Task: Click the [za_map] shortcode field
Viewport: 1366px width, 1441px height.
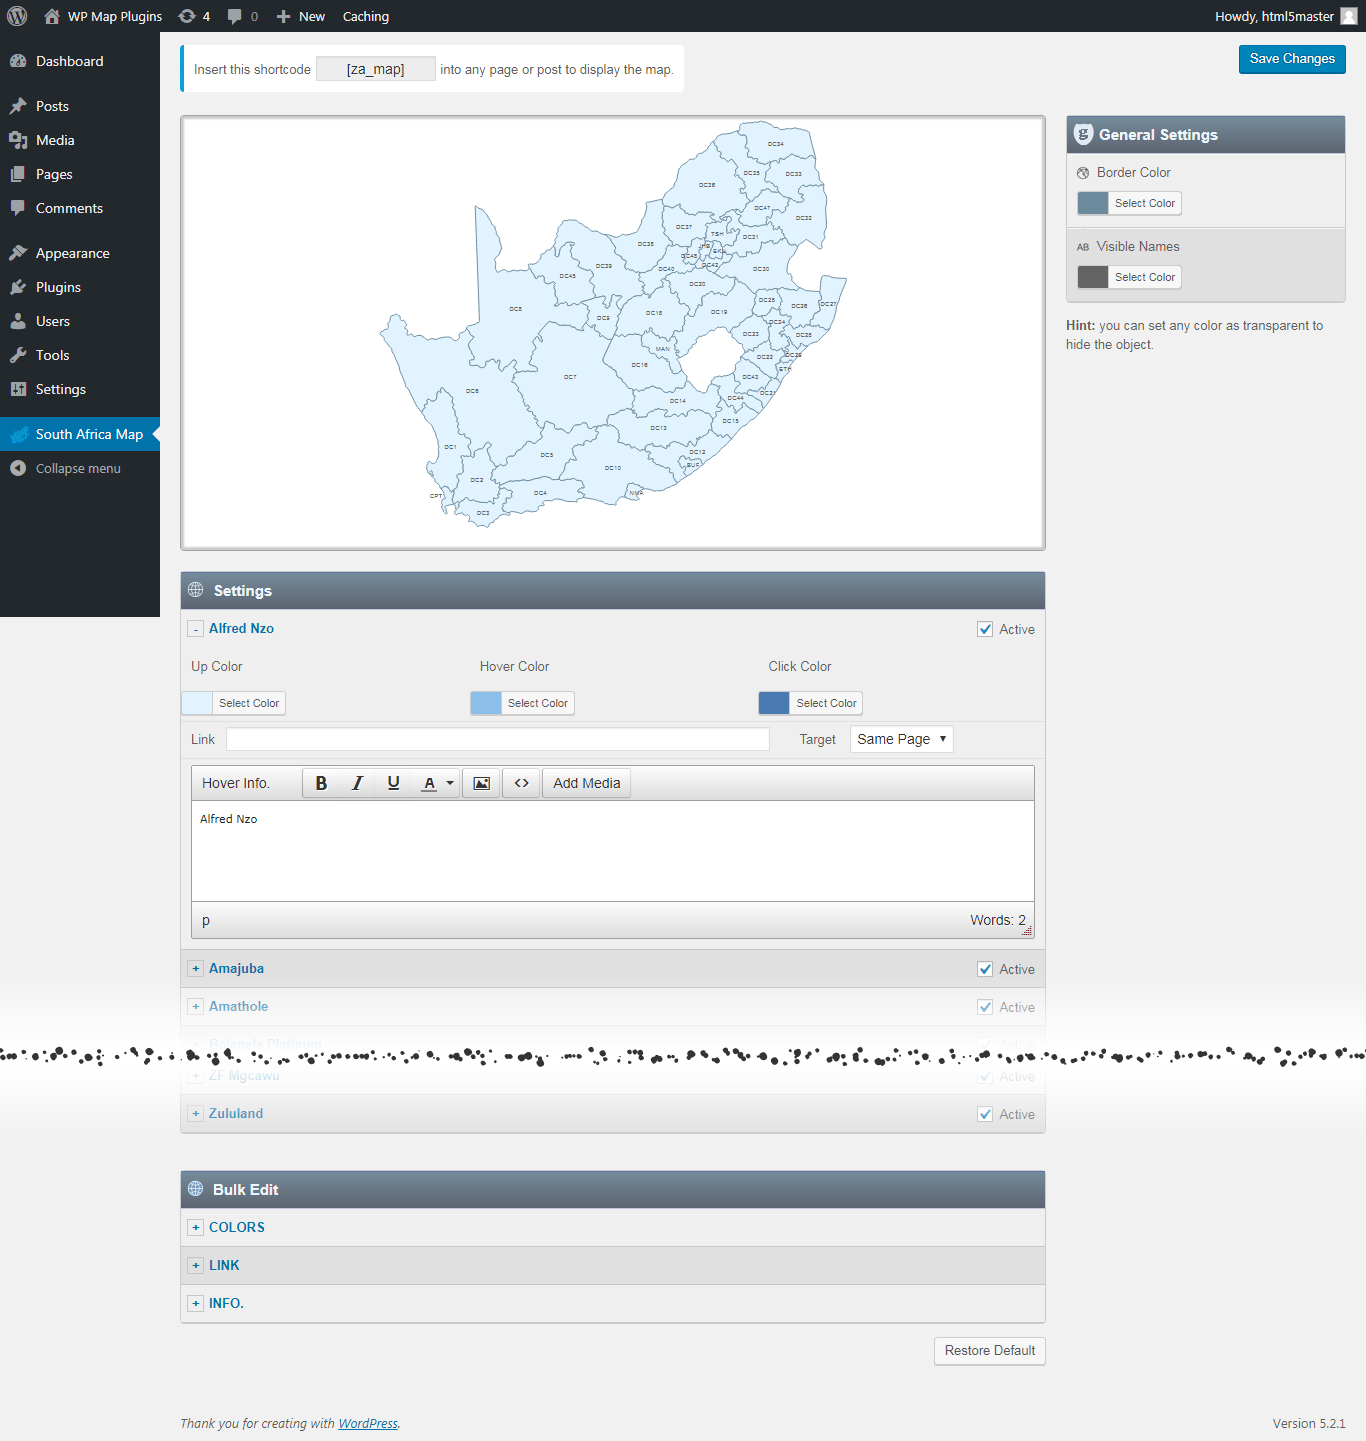Action: (x=376, y=69)
